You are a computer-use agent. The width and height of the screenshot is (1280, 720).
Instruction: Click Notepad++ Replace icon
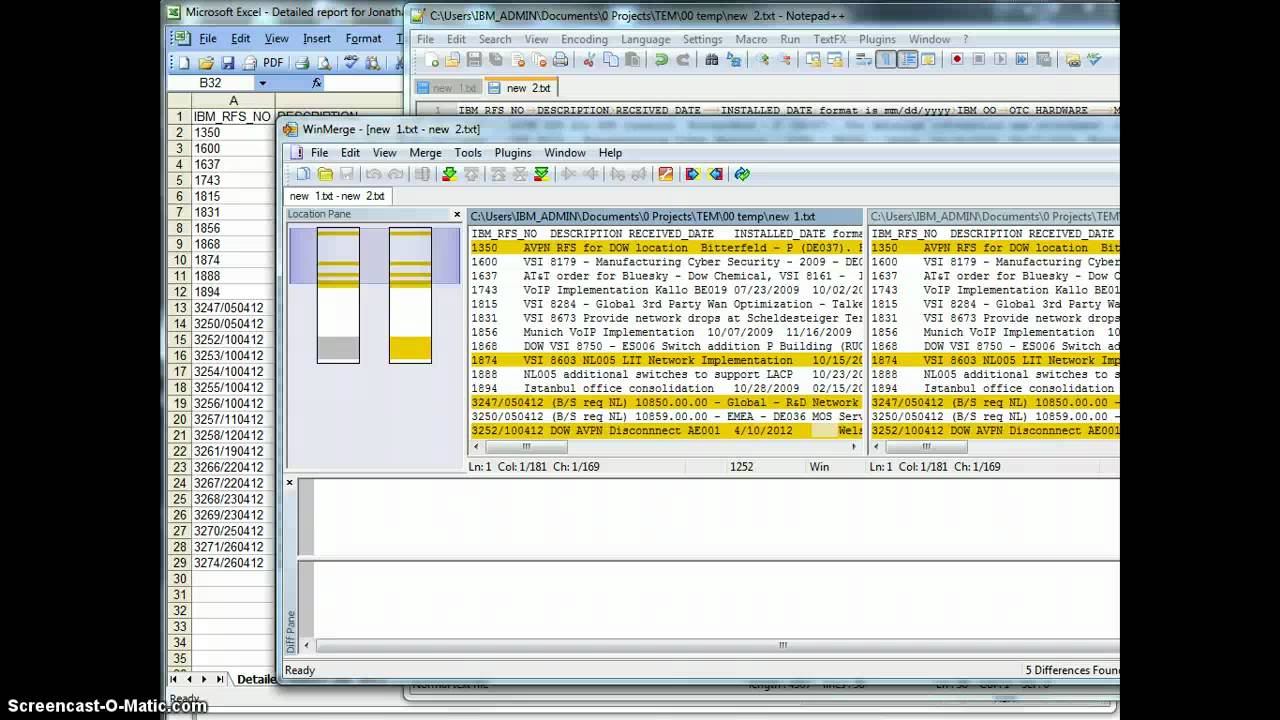733,60
